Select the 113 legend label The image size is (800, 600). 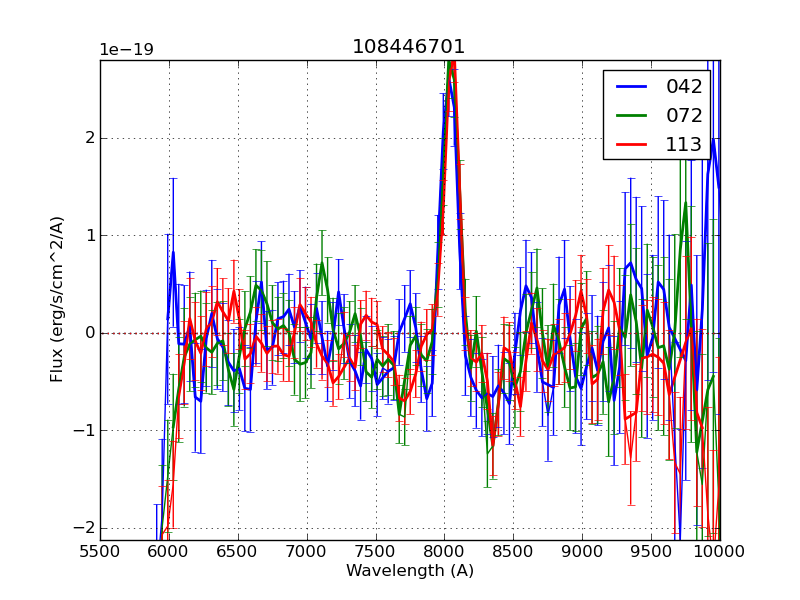pyautogui.click(x=684, y=144)
